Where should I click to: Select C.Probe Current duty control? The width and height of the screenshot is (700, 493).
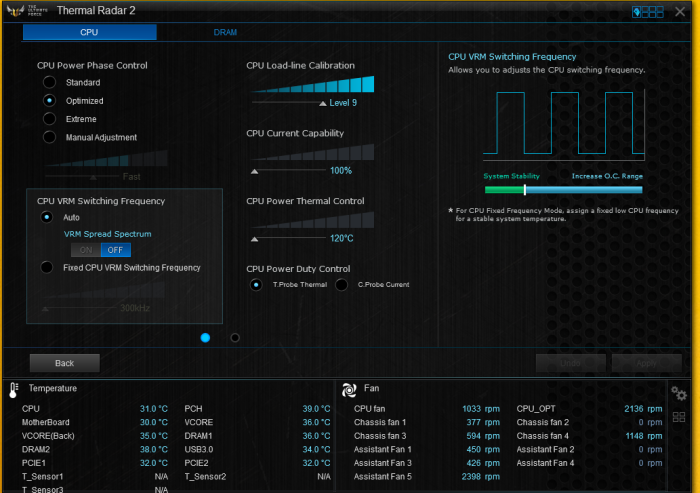[342, 284]
